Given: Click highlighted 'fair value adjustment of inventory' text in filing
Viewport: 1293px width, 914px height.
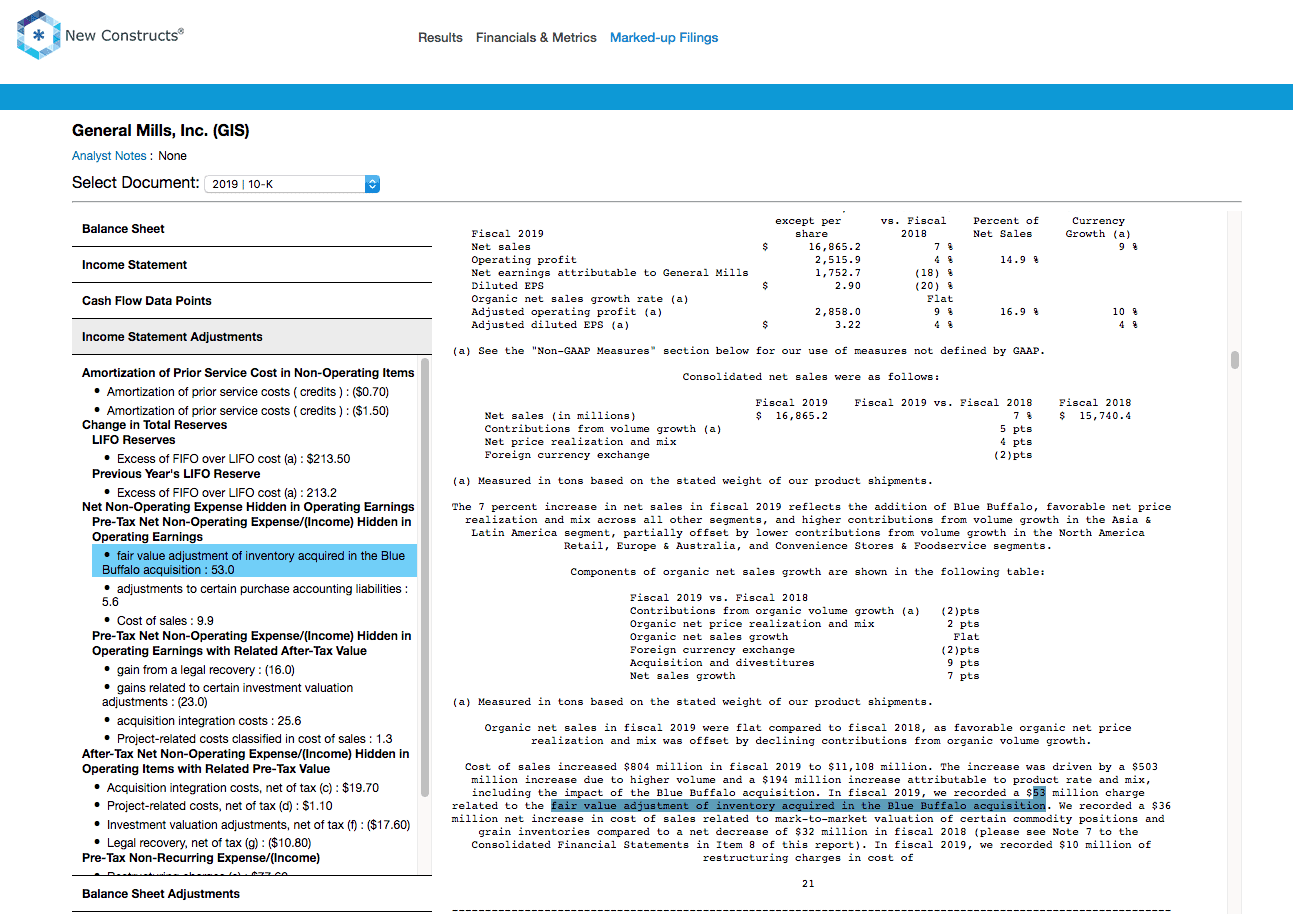Looking at the screenshot, I should 798,806.
